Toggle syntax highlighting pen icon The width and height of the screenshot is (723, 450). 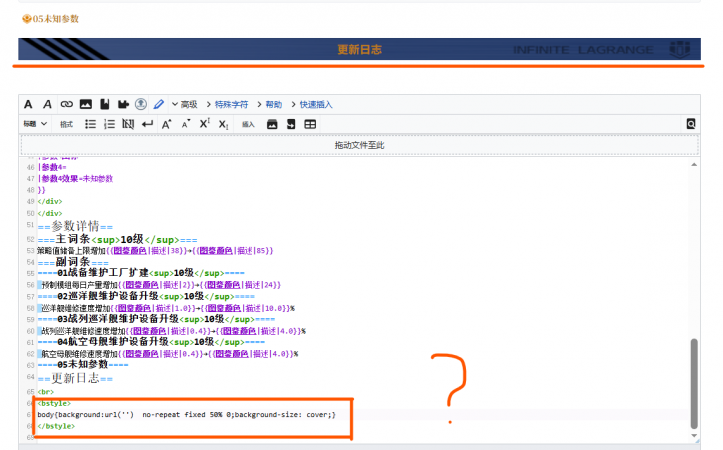159,104
